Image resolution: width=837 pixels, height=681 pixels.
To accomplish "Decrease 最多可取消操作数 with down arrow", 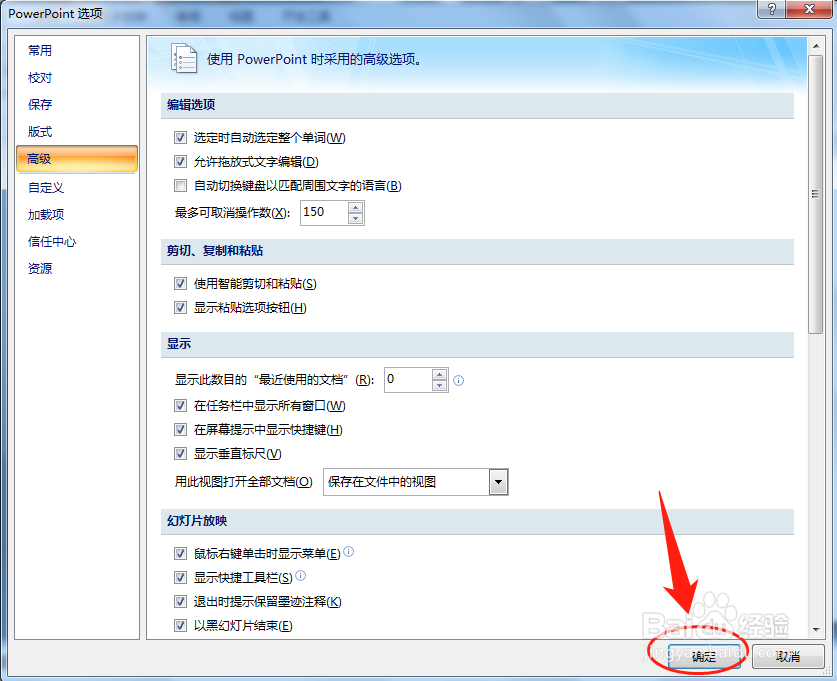I will 356,218.
